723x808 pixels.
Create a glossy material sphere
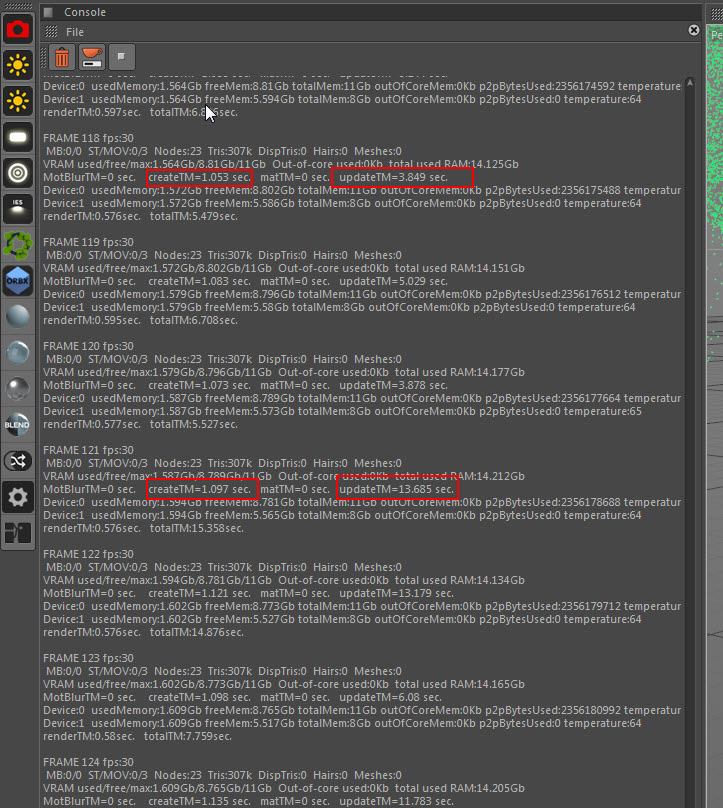pyautogui.click(x=18, y=353)
